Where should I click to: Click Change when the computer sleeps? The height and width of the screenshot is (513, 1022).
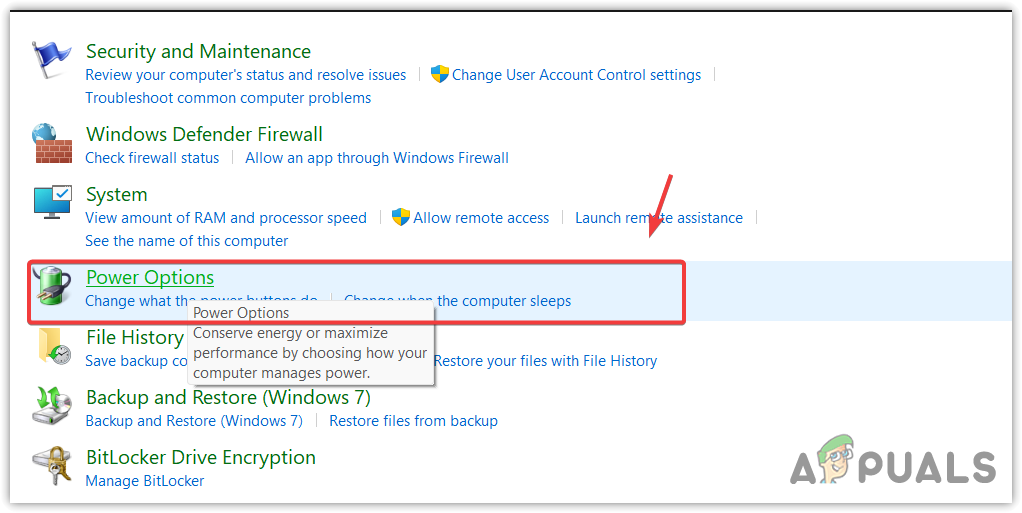458,301
